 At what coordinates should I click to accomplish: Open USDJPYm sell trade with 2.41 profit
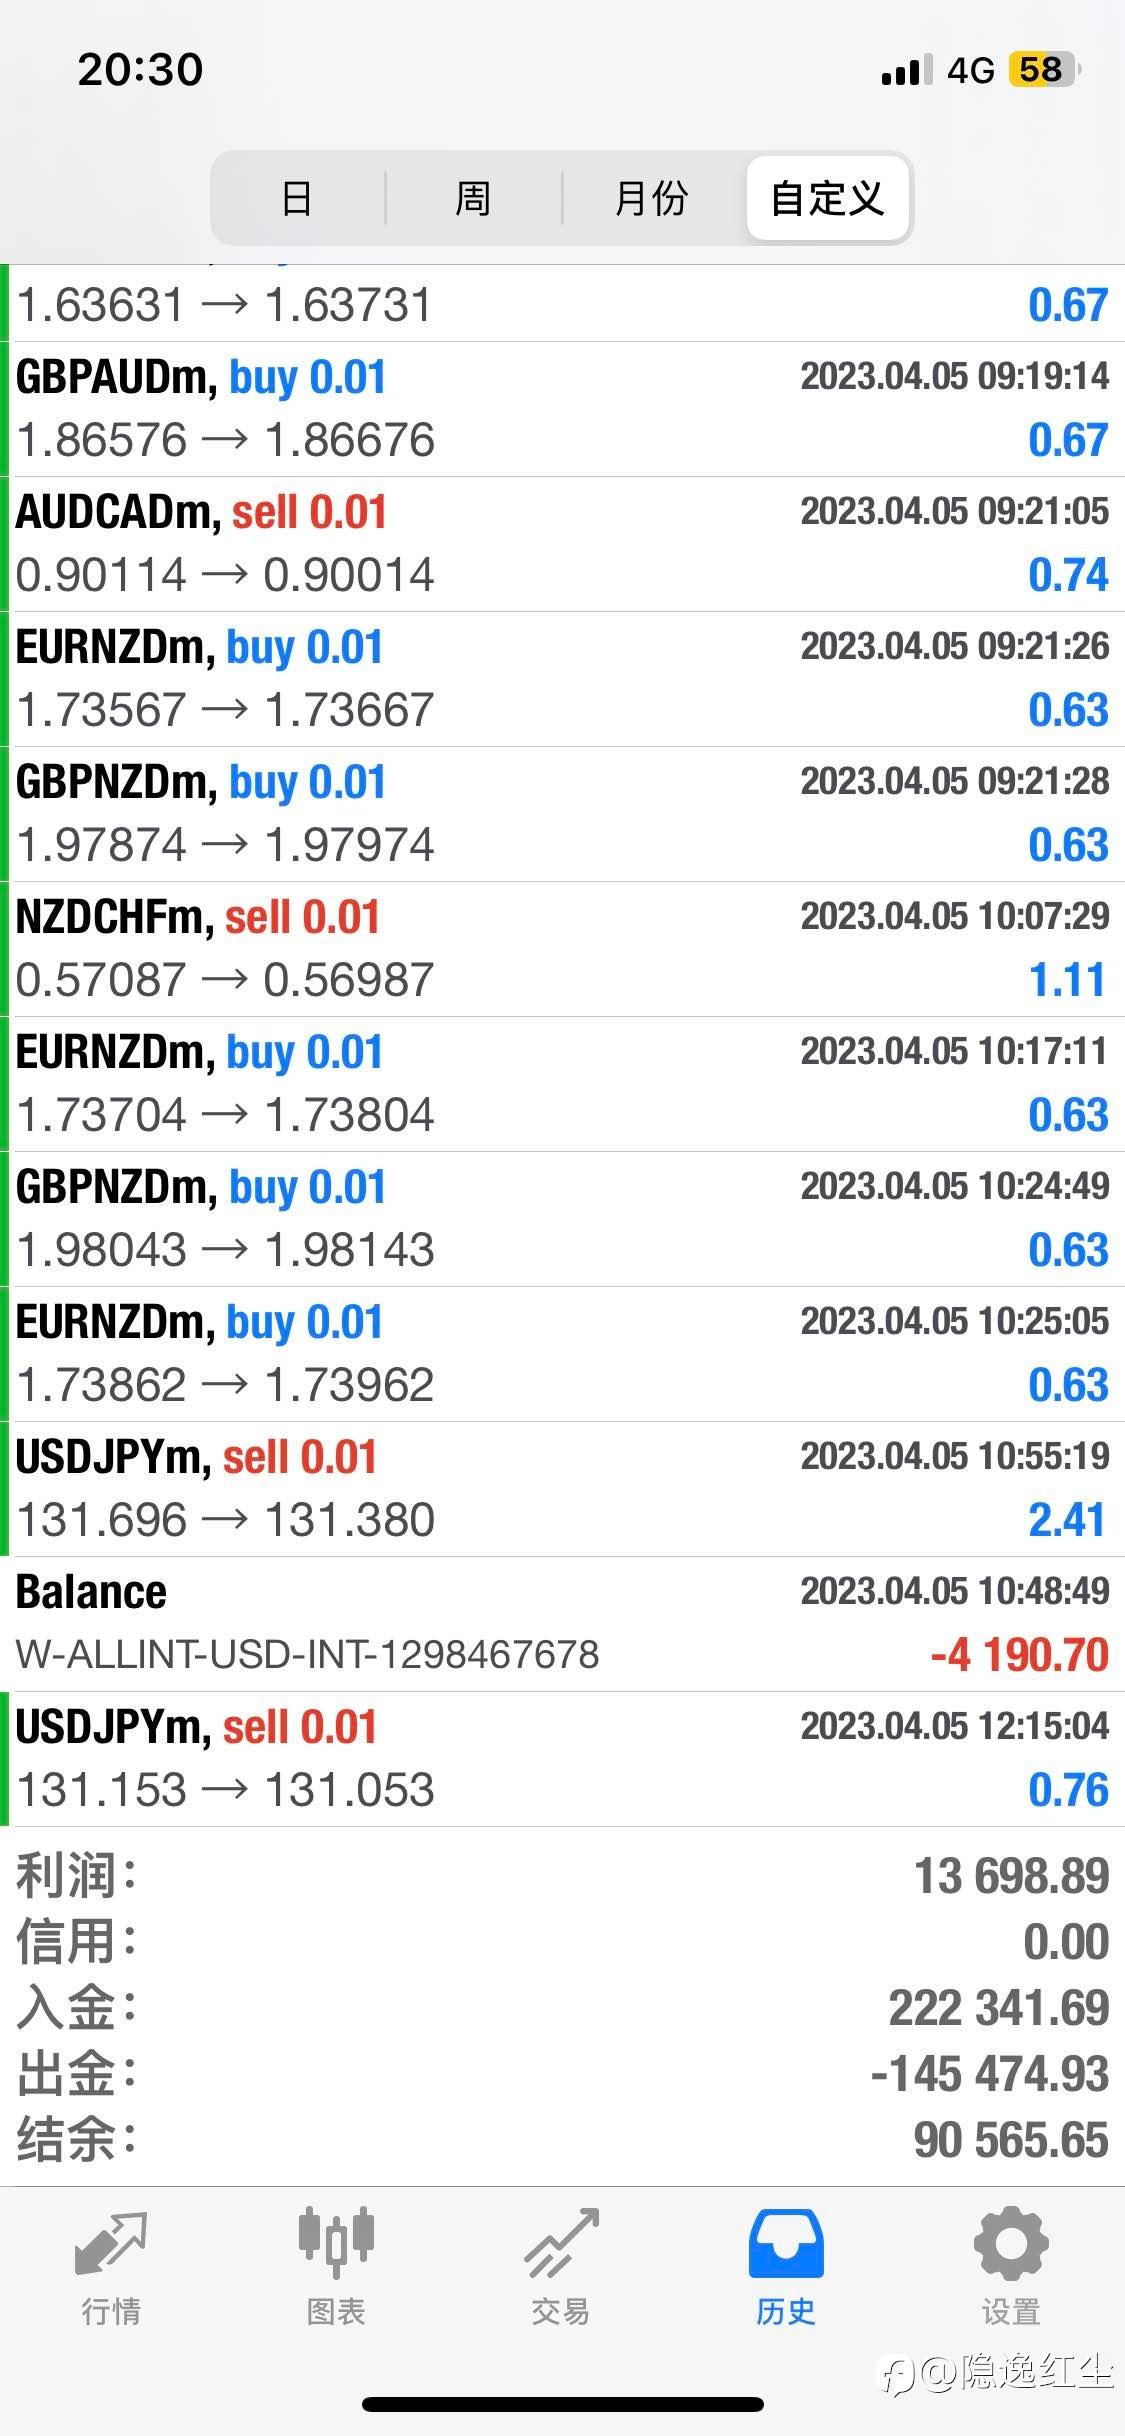click(562, 1489)
